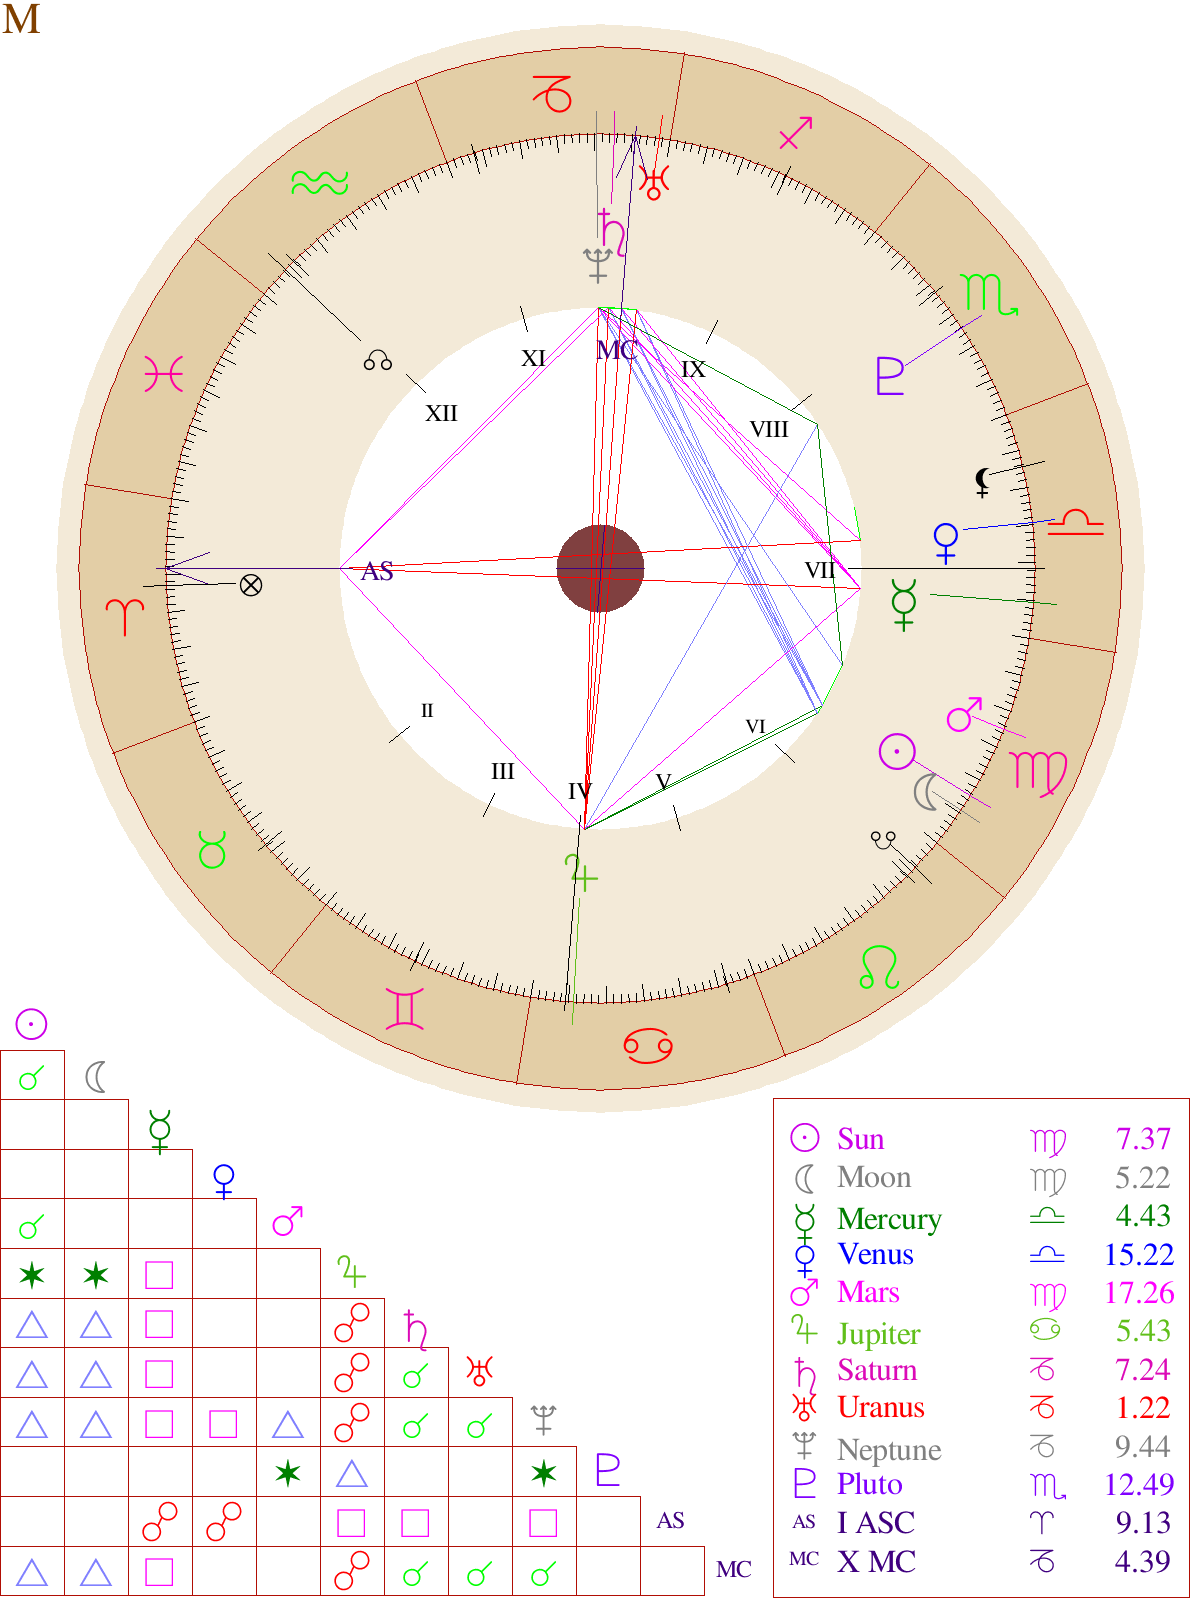Image resolution: width=1200 pixels, height=1600 pixels.
Task: Select the Part of Fortune symbol
Action: 251,585
